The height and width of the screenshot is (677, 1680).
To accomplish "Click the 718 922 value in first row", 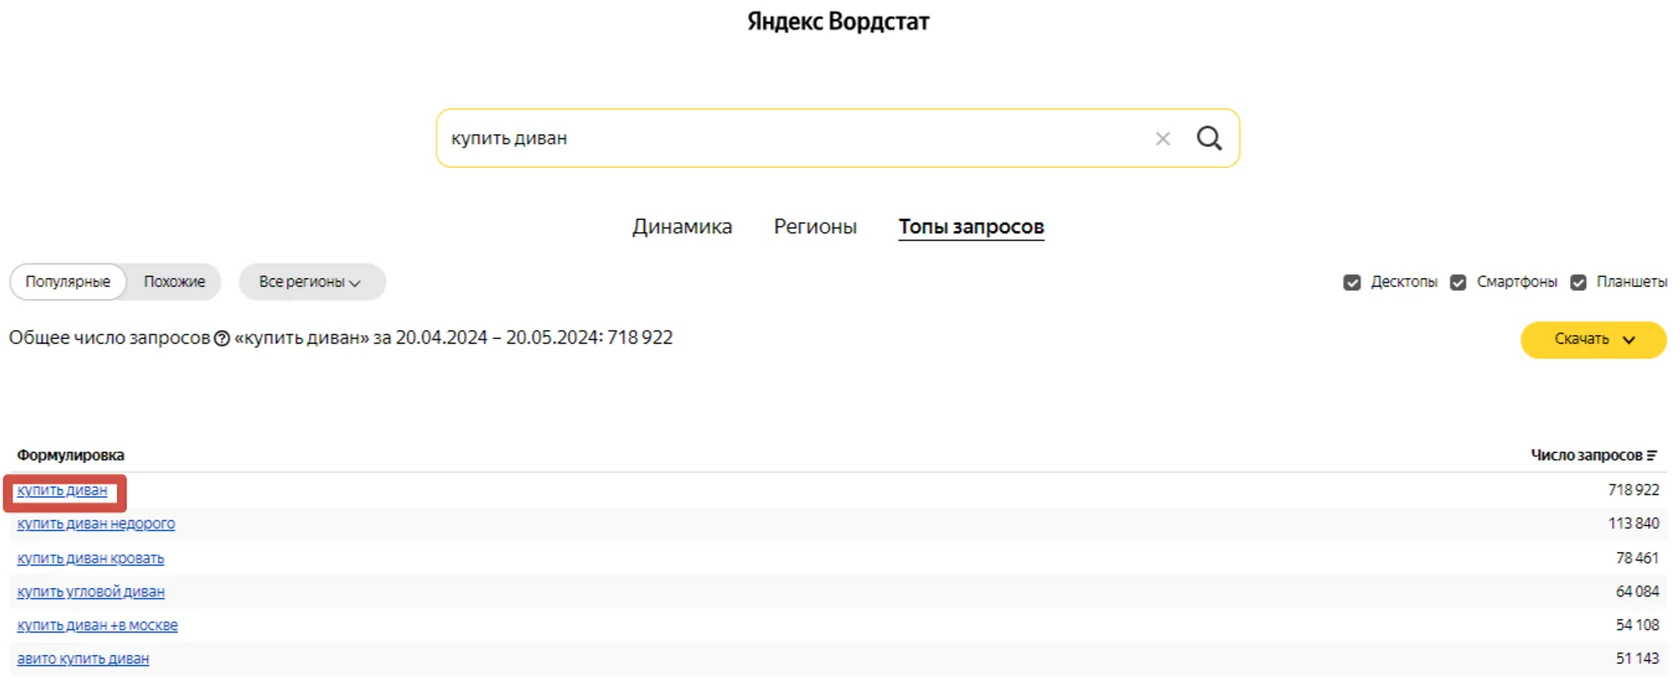I will coord(1633,490).
